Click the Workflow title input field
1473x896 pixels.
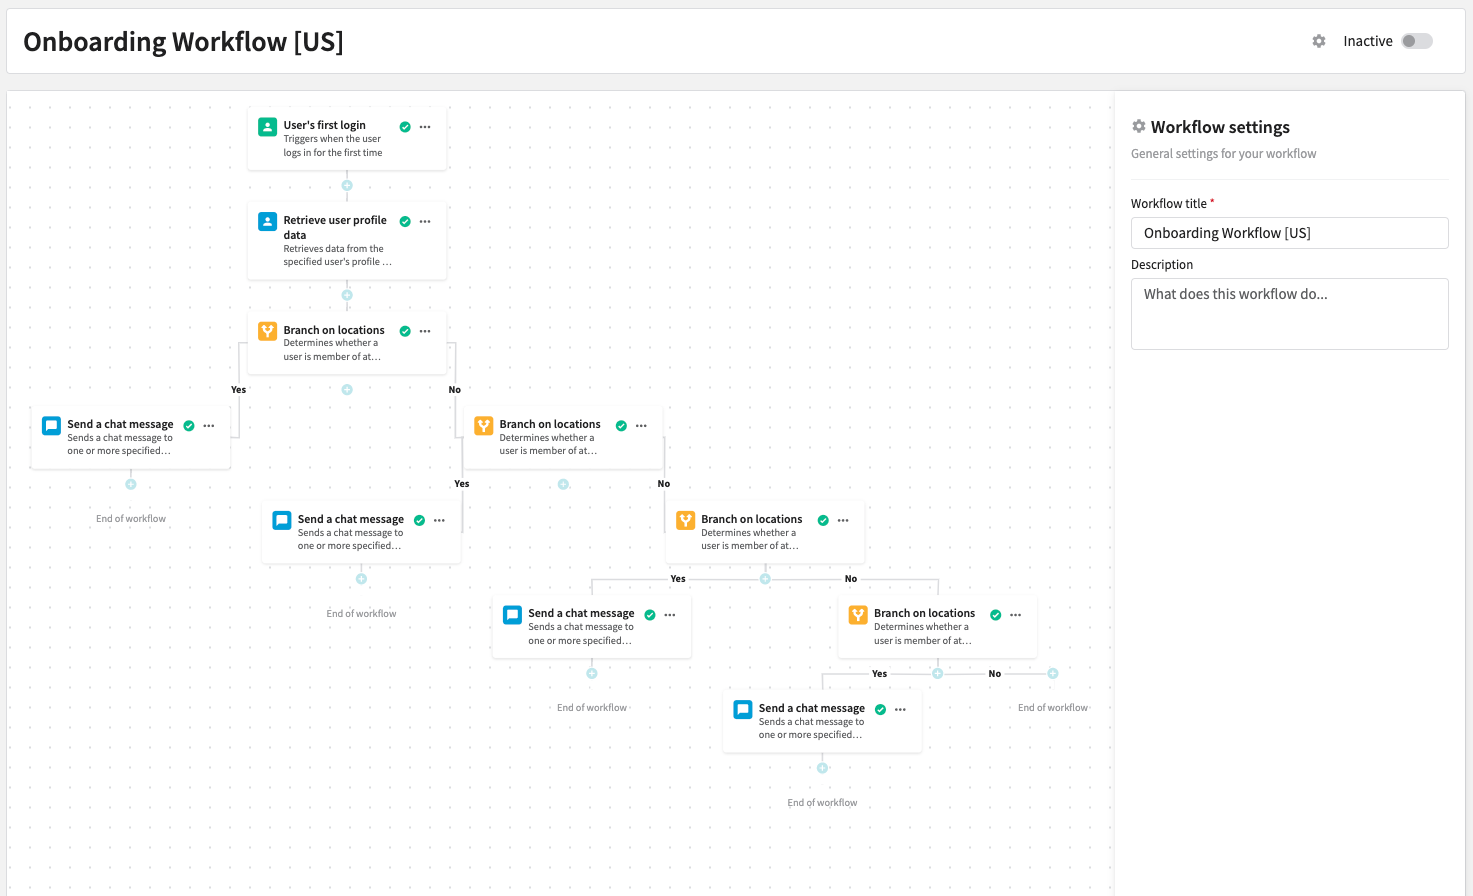coord(1289,233)
